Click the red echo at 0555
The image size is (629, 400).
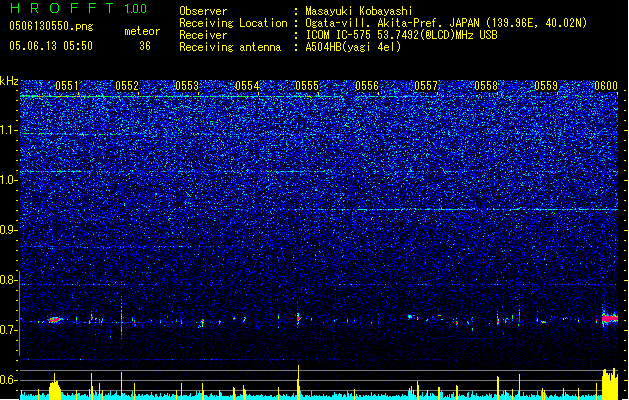coord(298,319)
